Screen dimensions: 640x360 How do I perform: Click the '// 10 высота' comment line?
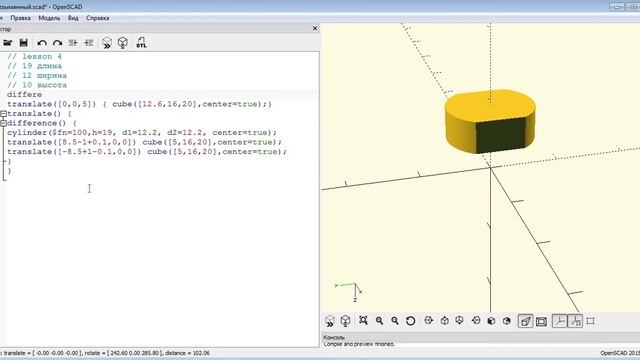click(37, 85)
